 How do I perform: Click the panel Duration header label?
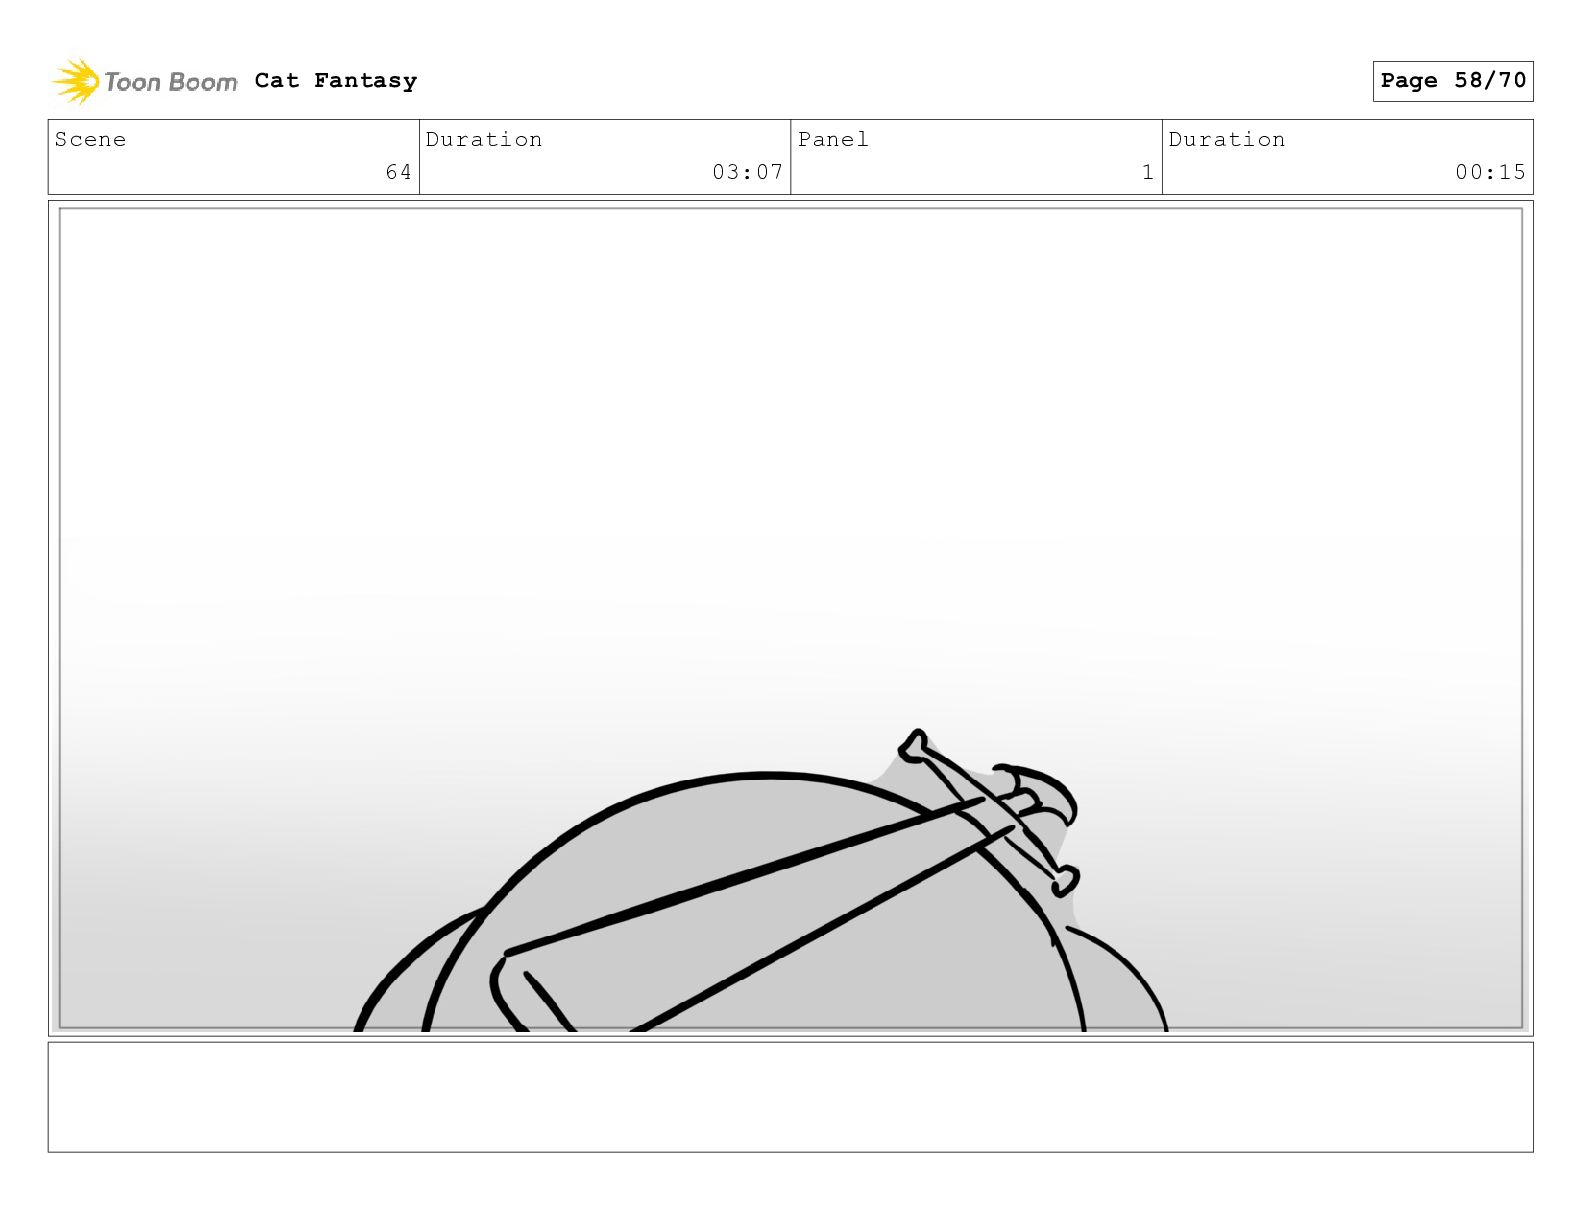[x=1227, y=139]
